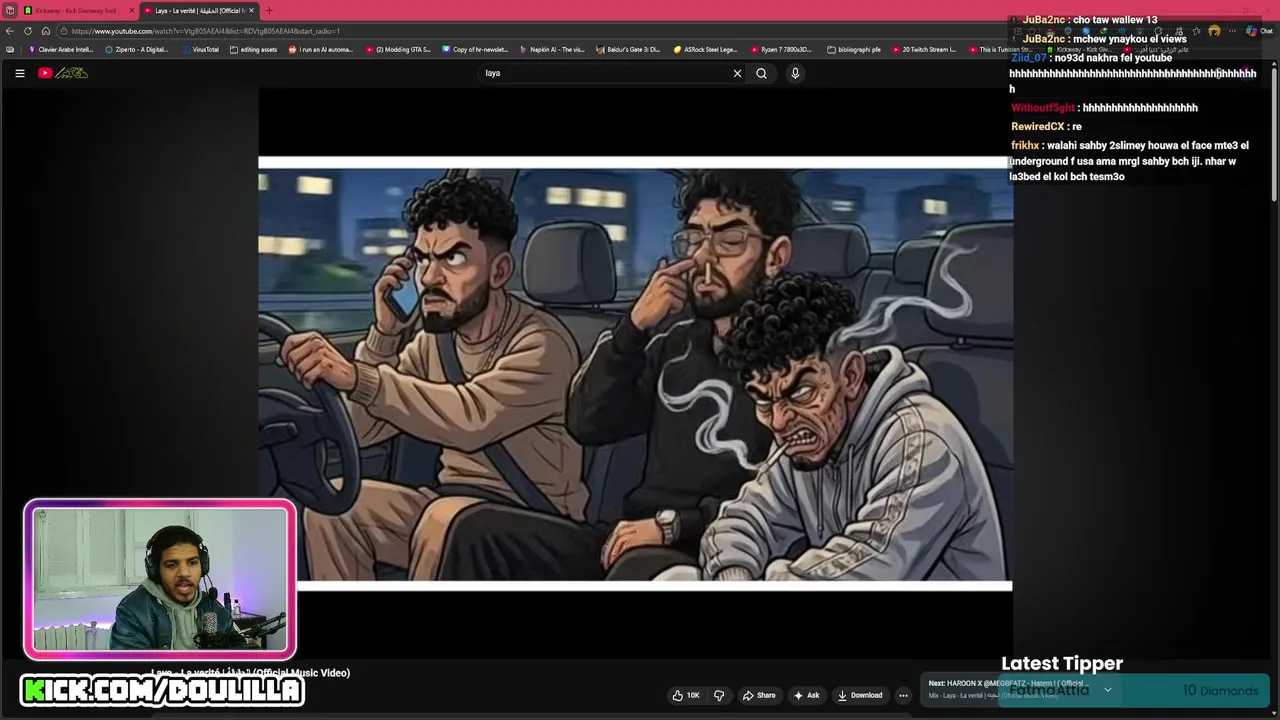Open the Ziperto bookmark

point(137,49)
